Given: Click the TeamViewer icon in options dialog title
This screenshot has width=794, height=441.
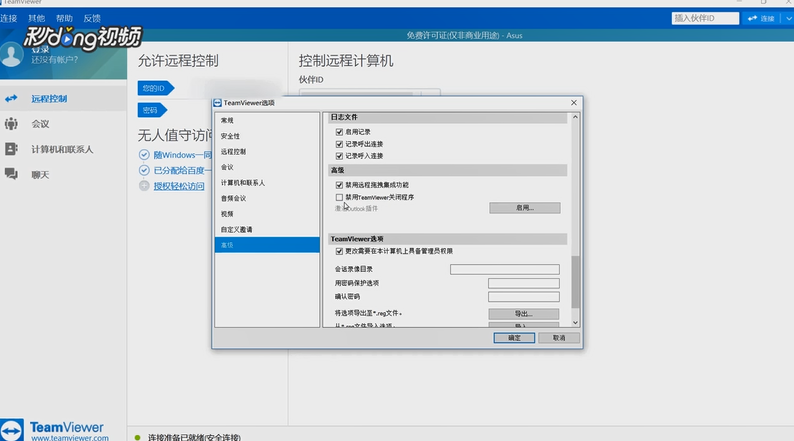Looking at the screenshot, I should pyautogui.click(x=218, y=103).
